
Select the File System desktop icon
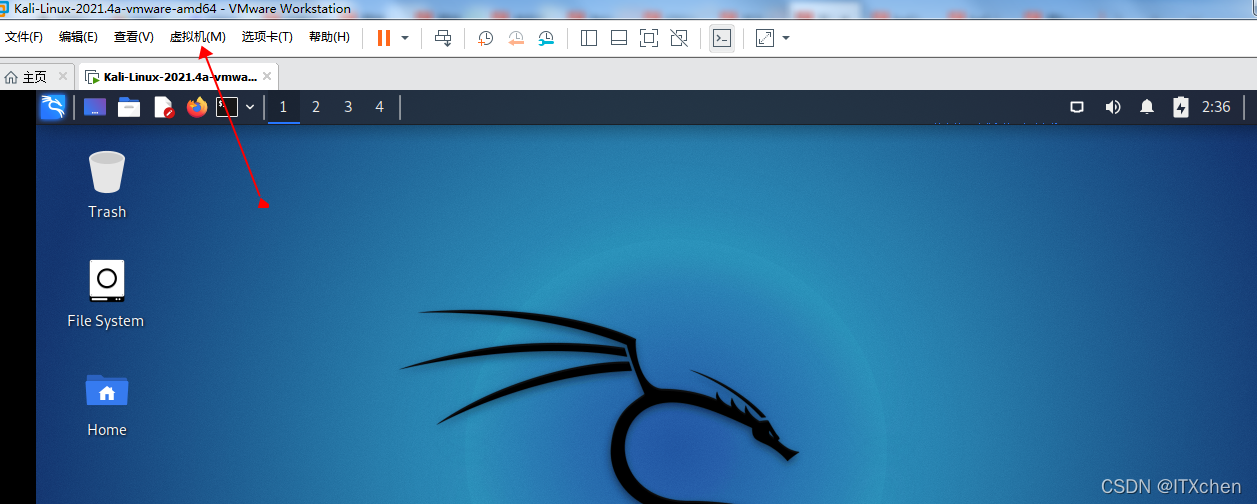tap(105, 294)
